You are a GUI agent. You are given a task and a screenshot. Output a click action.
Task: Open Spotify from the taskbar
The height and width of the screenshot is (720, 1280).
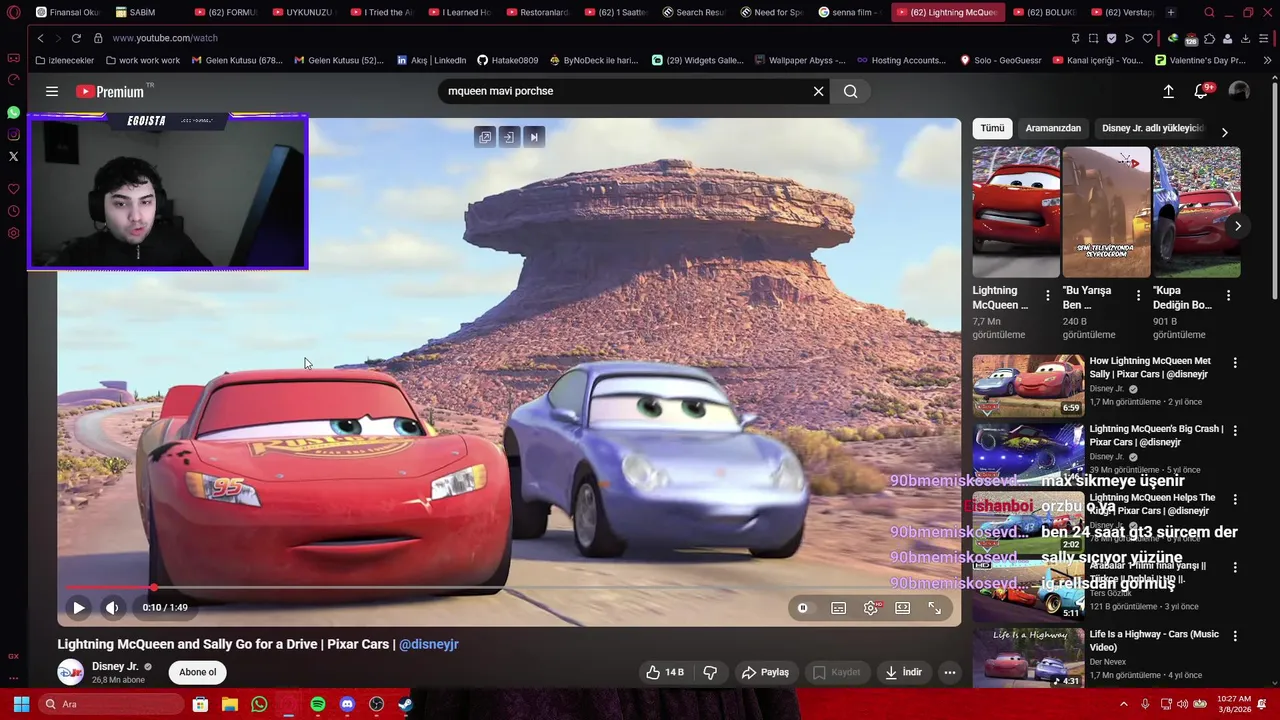[318, 704]
